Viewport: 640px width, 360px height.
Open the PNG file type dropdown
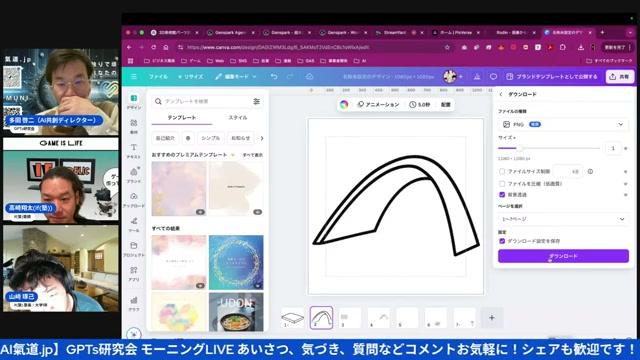pyautogui.click(x=563, y=124)
